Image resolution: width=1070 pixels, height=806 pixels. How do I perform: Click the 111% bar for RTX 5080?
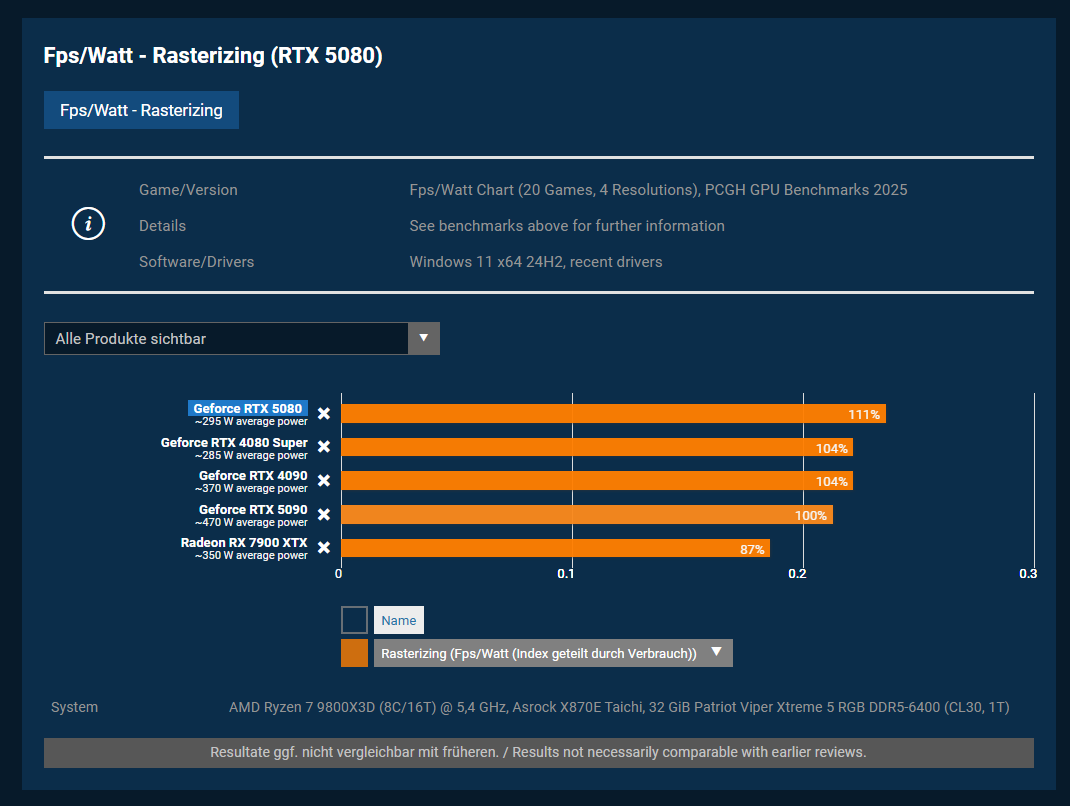click(613, 414)
